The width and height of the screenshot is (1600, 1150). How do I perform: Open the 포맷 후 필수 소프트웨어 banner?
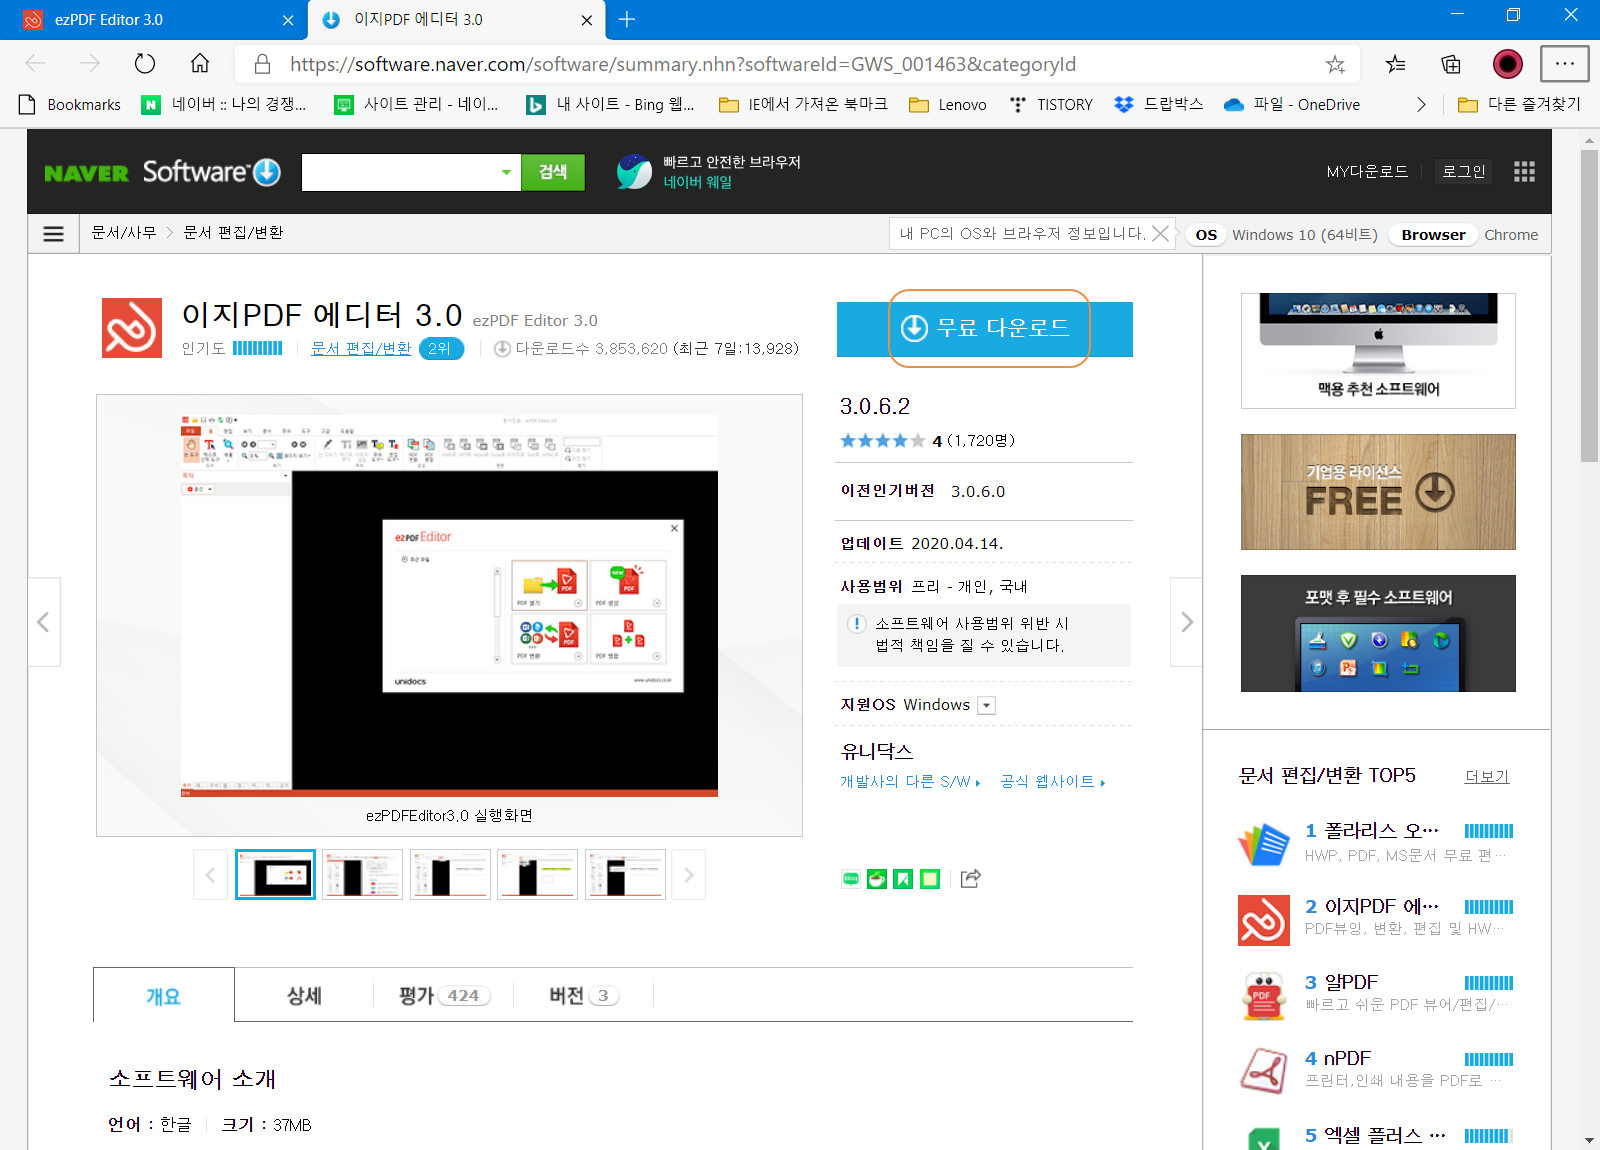[x=1378, y=634]
